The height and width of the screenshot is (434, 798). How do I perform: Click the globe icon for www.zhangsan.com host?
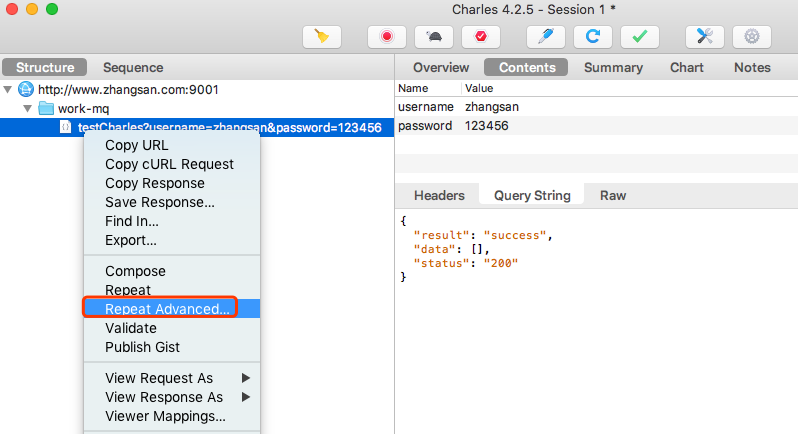click(x=26, y=89)
